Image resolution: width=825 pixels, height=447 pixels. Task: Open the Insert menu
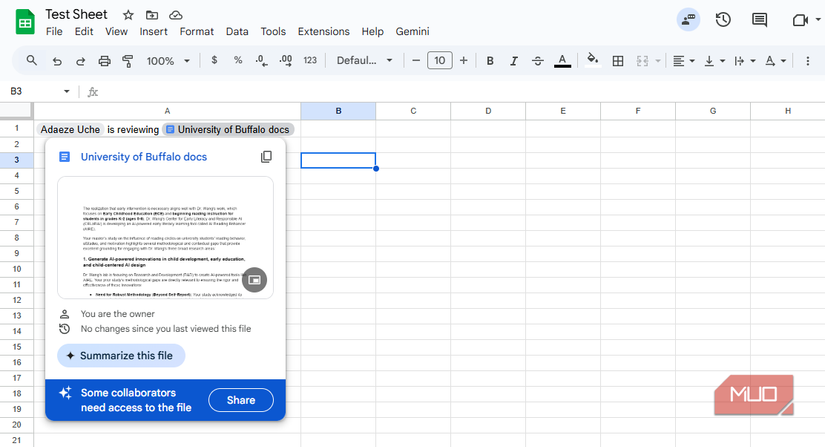(x=153, y=32)
